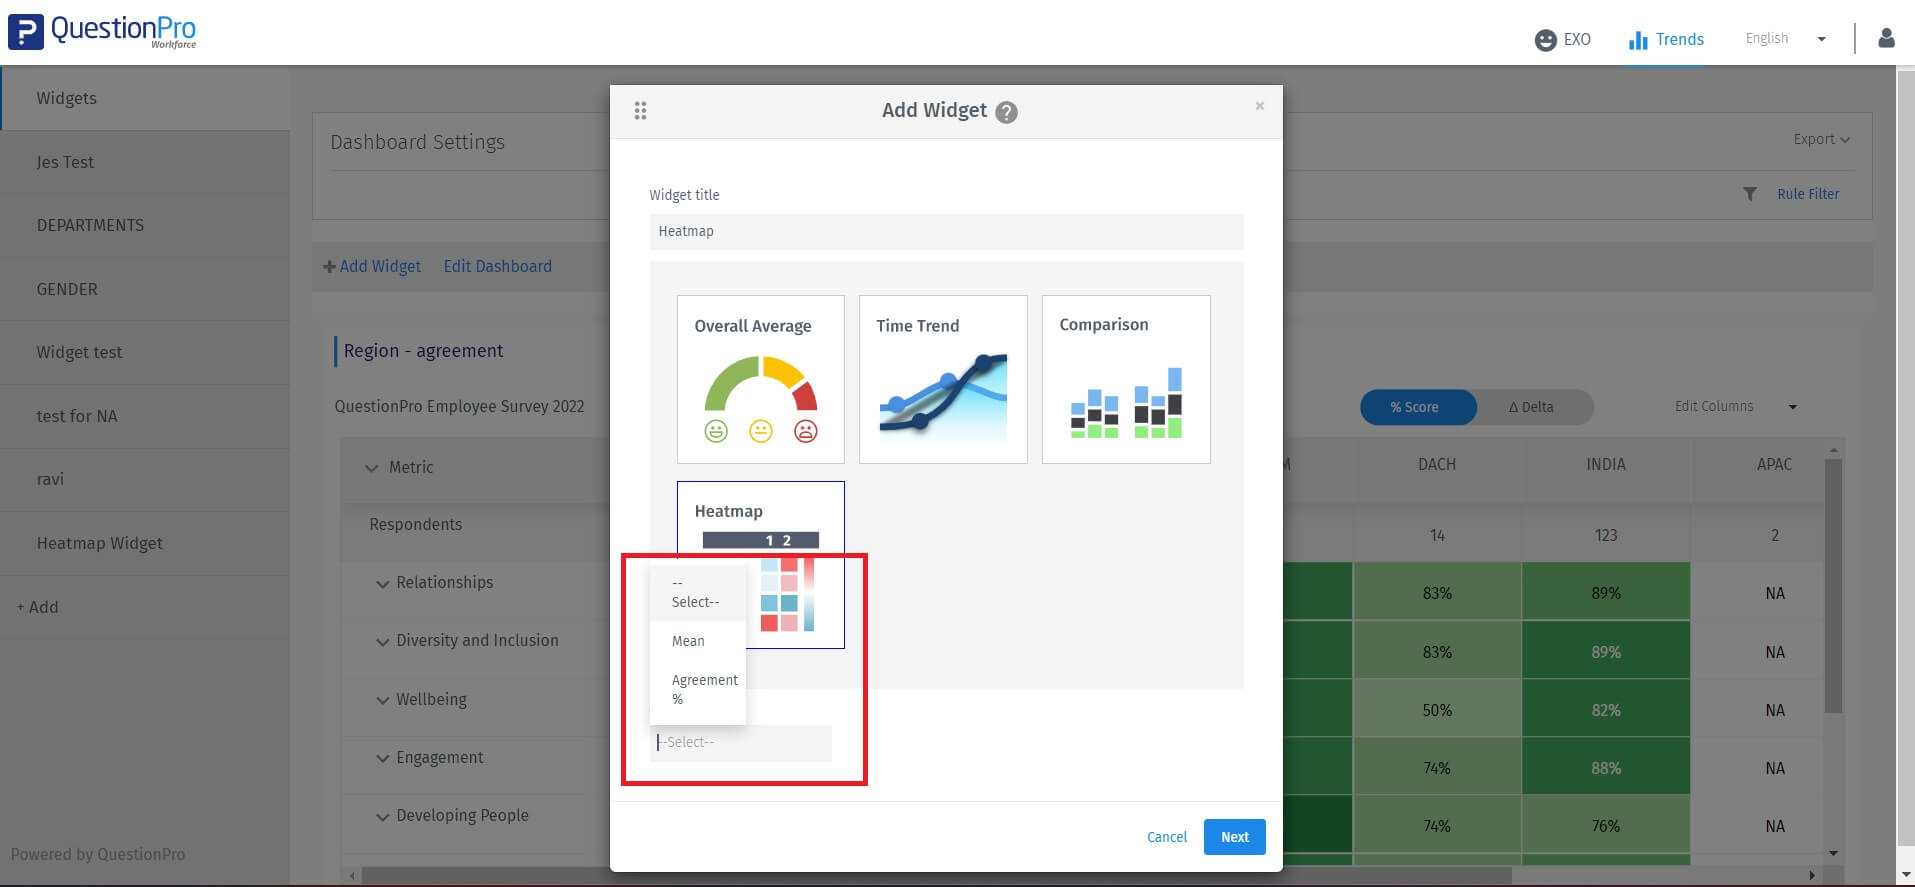This screenshot has width=1915, height=887.
Task: Open the Widget test sidebar tab
Action: pyautogui.click(x=145, y=352)
